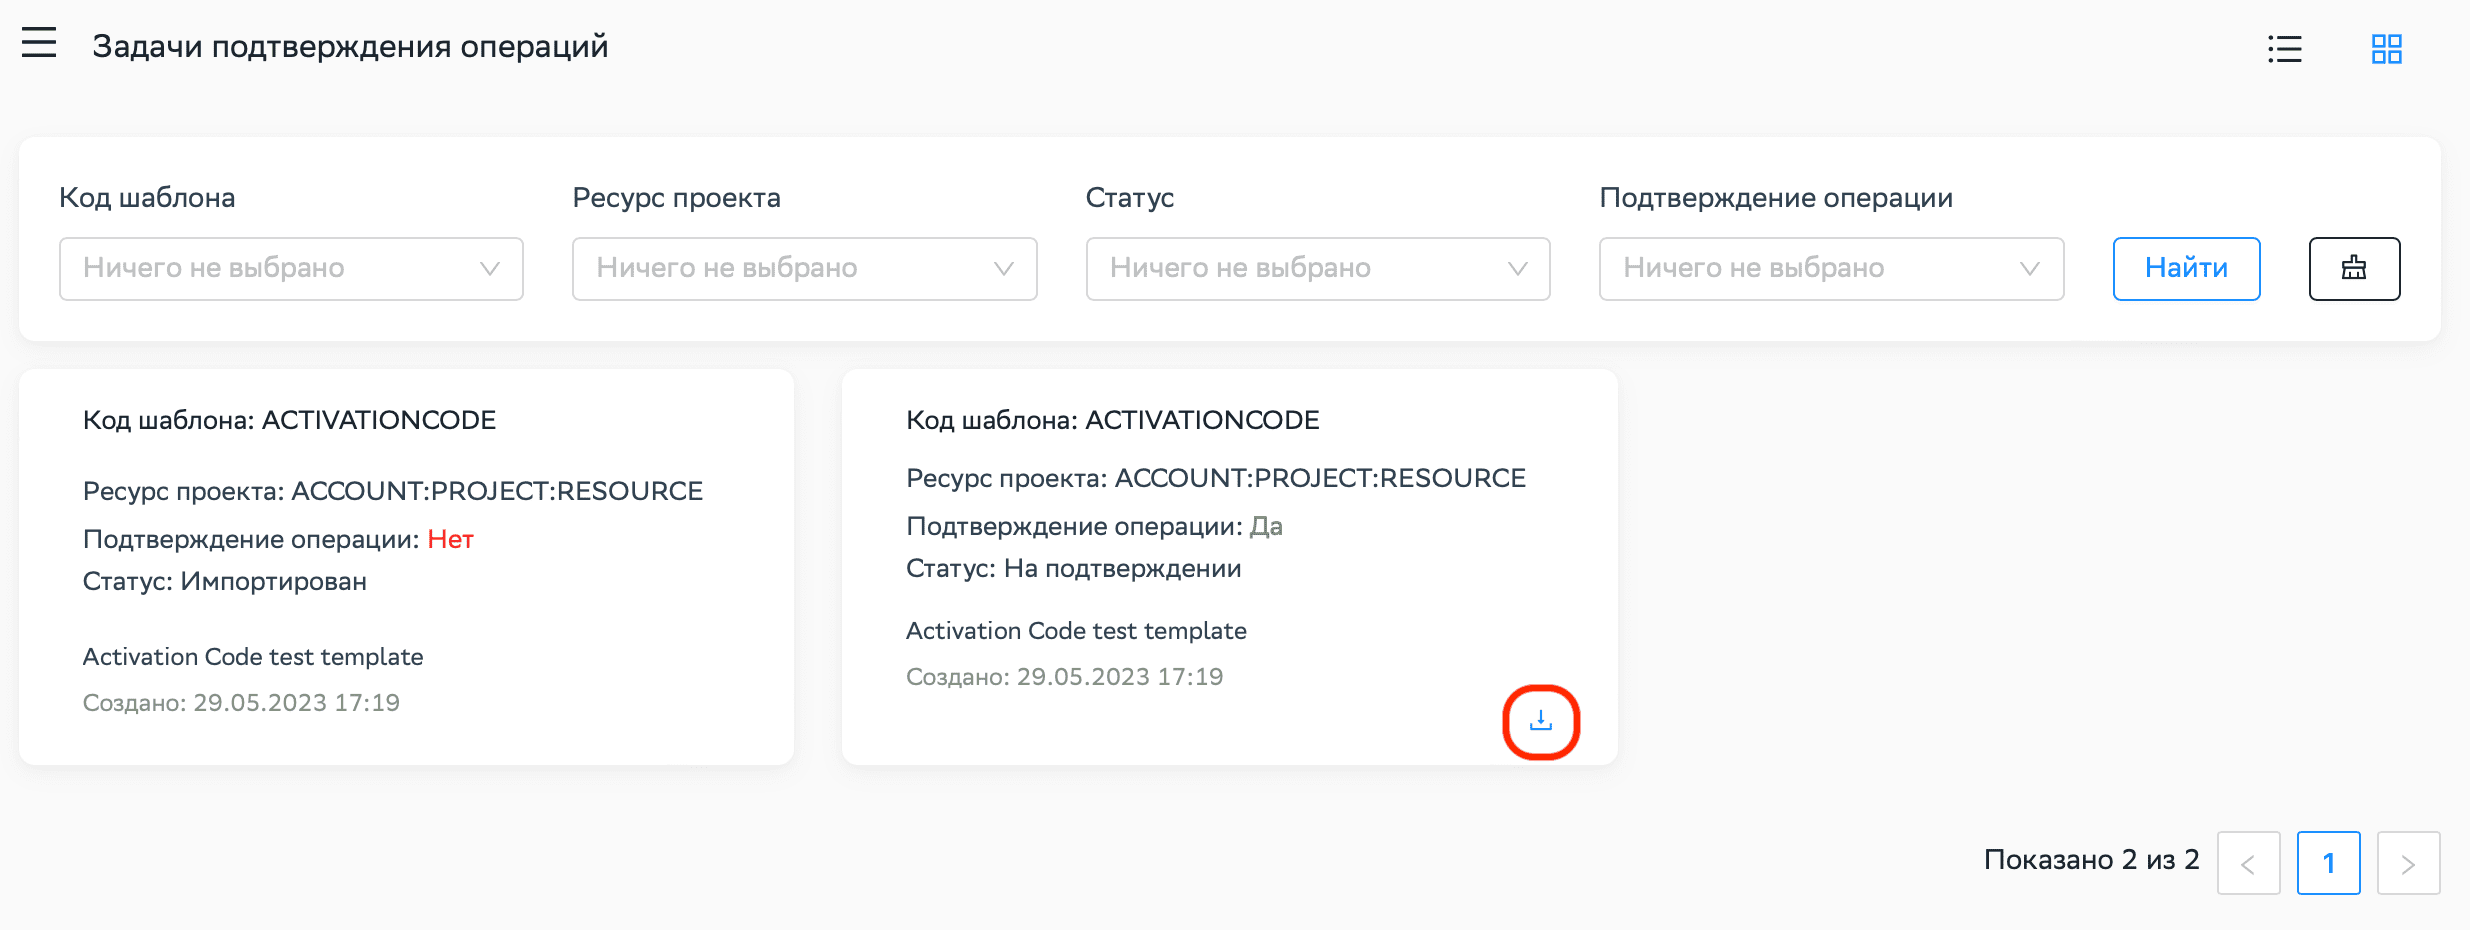Go to previous page arrow
2470x930 pixels.
(2248, 863)
